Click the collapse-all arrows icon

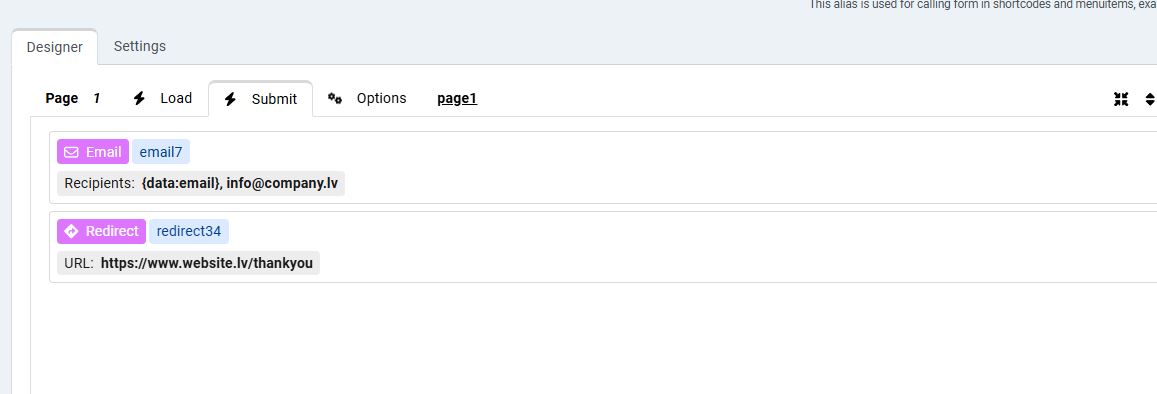(1121, 99)
